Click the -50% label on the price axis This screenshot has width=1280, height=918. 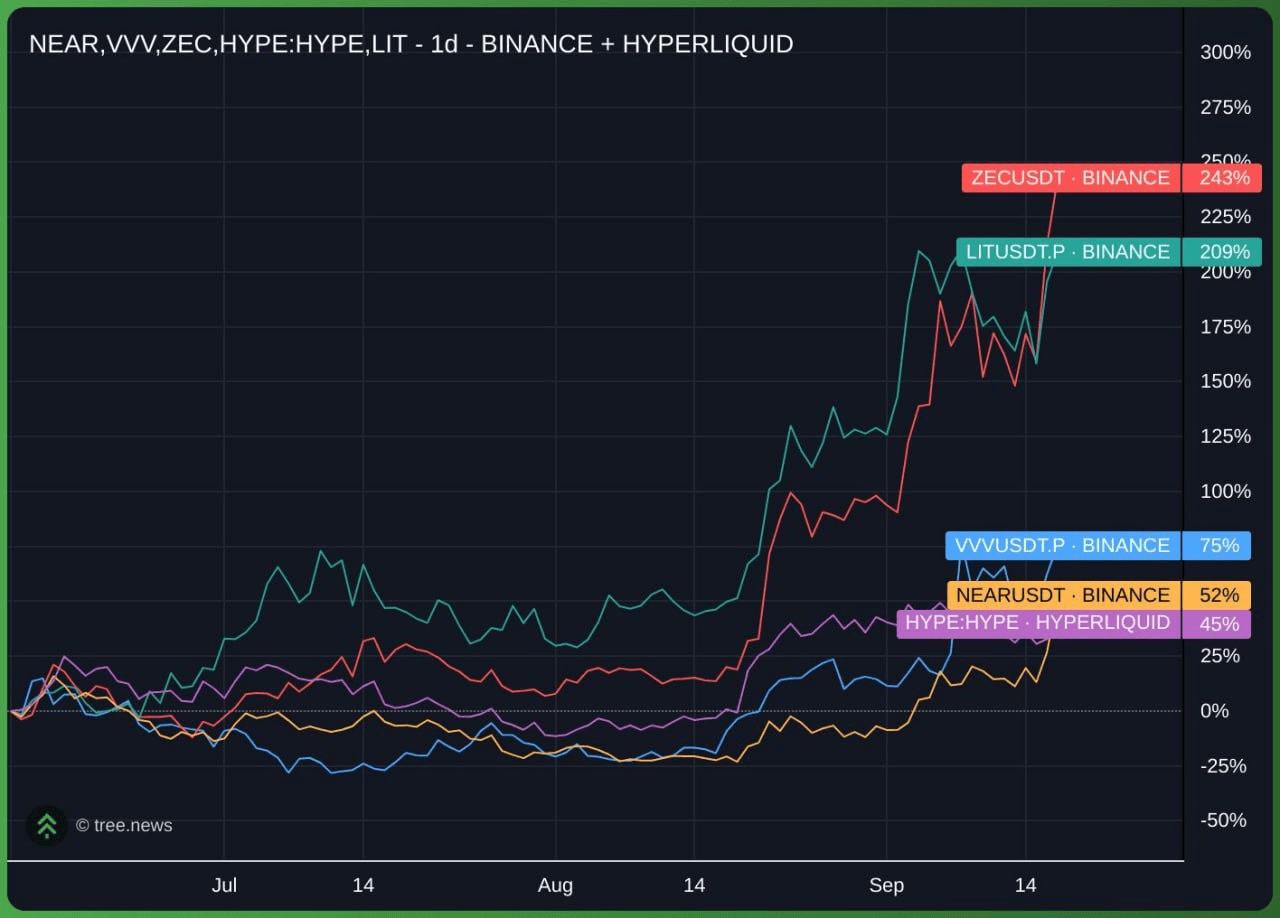(x=1225, y=820)
